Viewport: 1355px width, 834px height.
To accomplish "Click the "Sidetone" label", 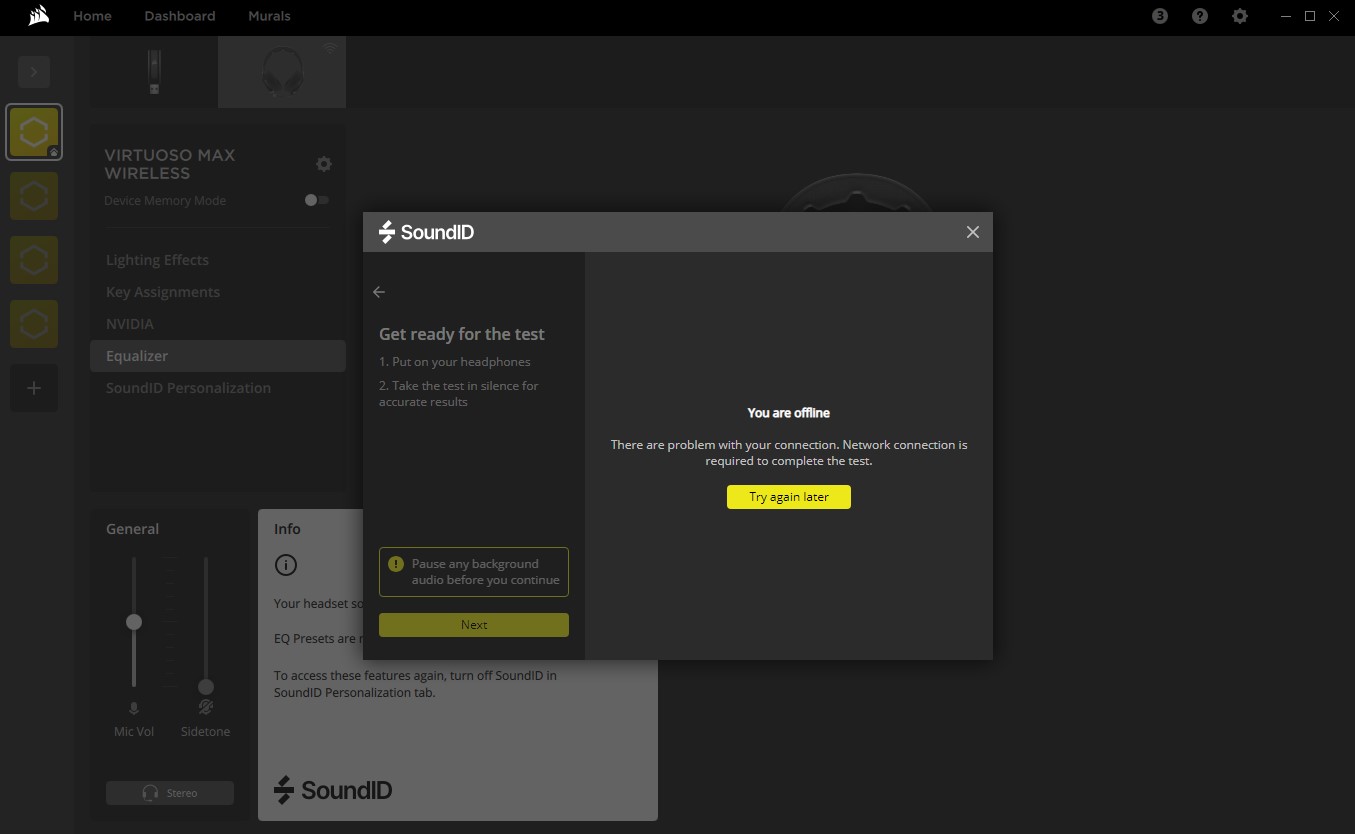I will [x=206, y=732].
